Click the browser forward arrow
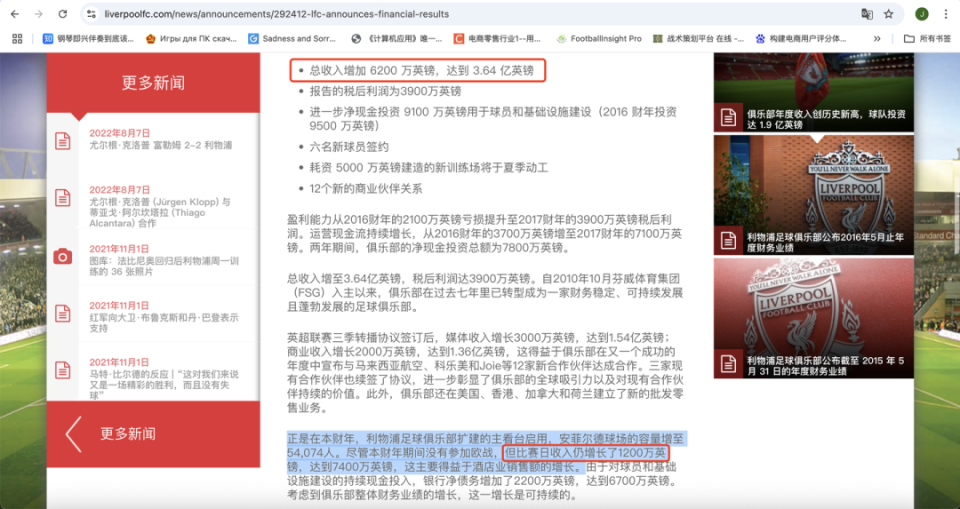960x509 pixels. [39, 13]
